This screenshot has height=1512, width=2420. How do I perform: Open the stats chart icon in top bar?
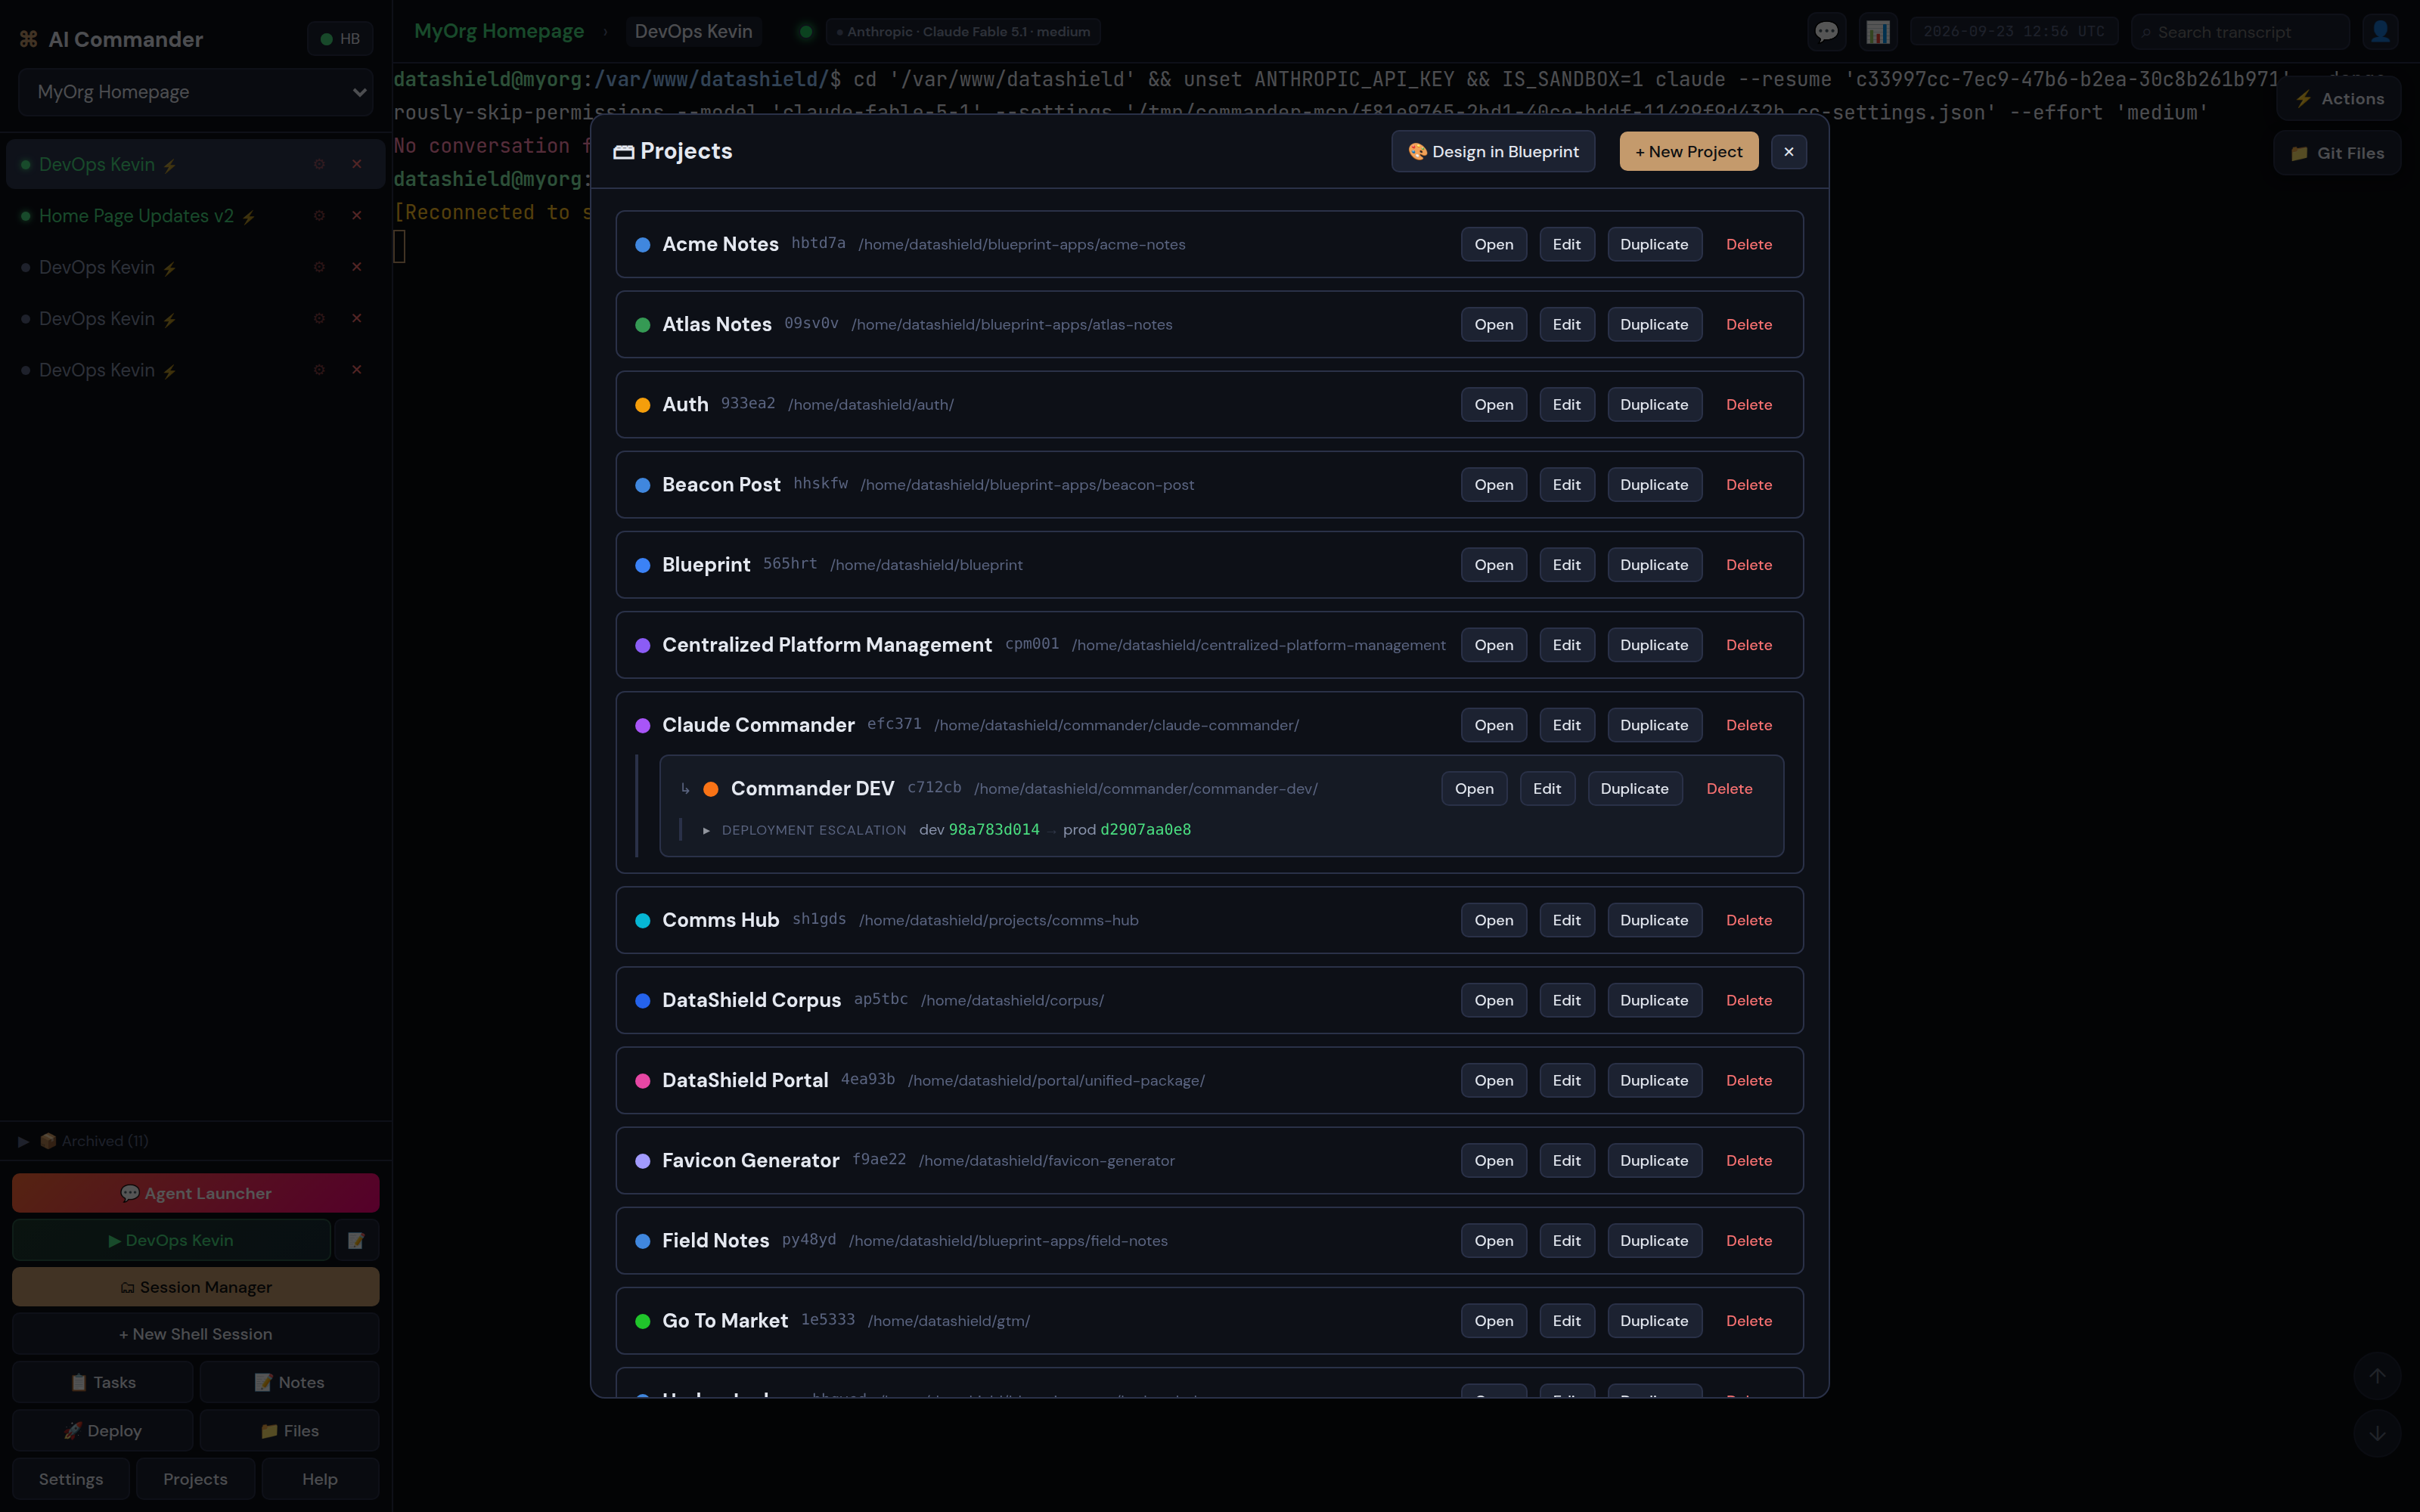click(x=1877, y=32)
